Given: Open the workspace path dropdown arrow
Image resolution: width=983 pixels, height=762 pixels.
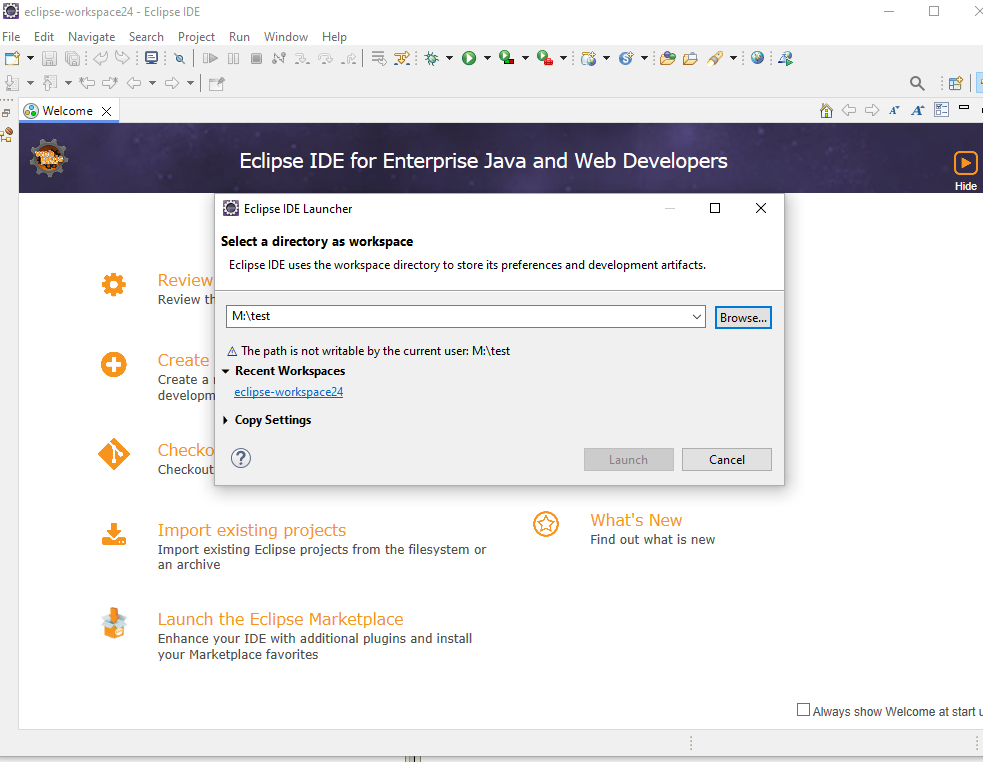Looking at the screenshot, I should (697, 317).
